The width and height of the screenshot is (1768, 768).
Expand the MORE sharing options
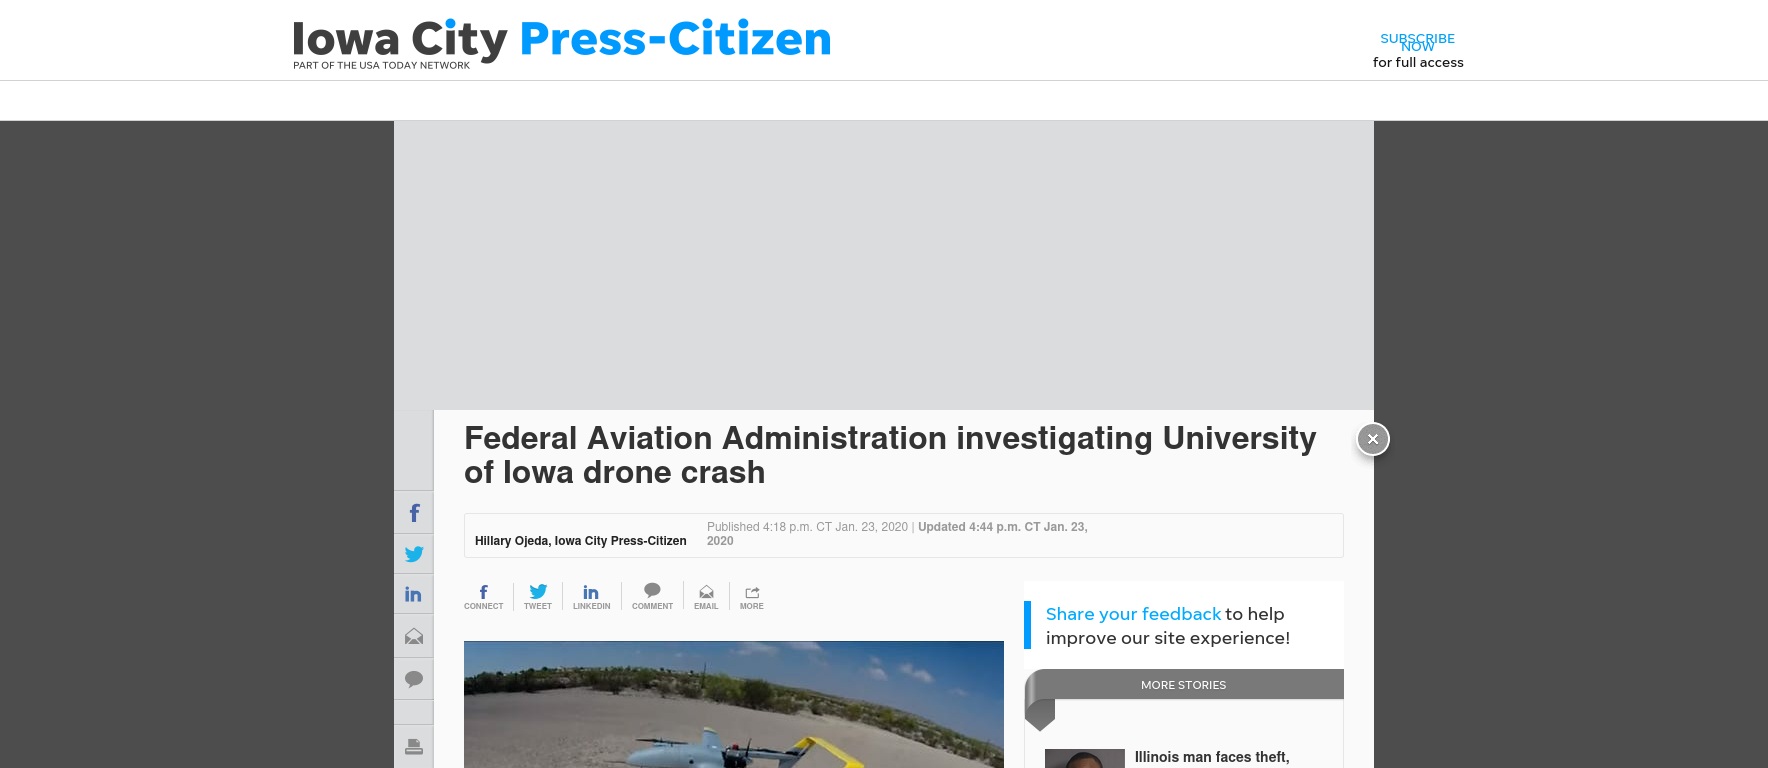point(752,597)
